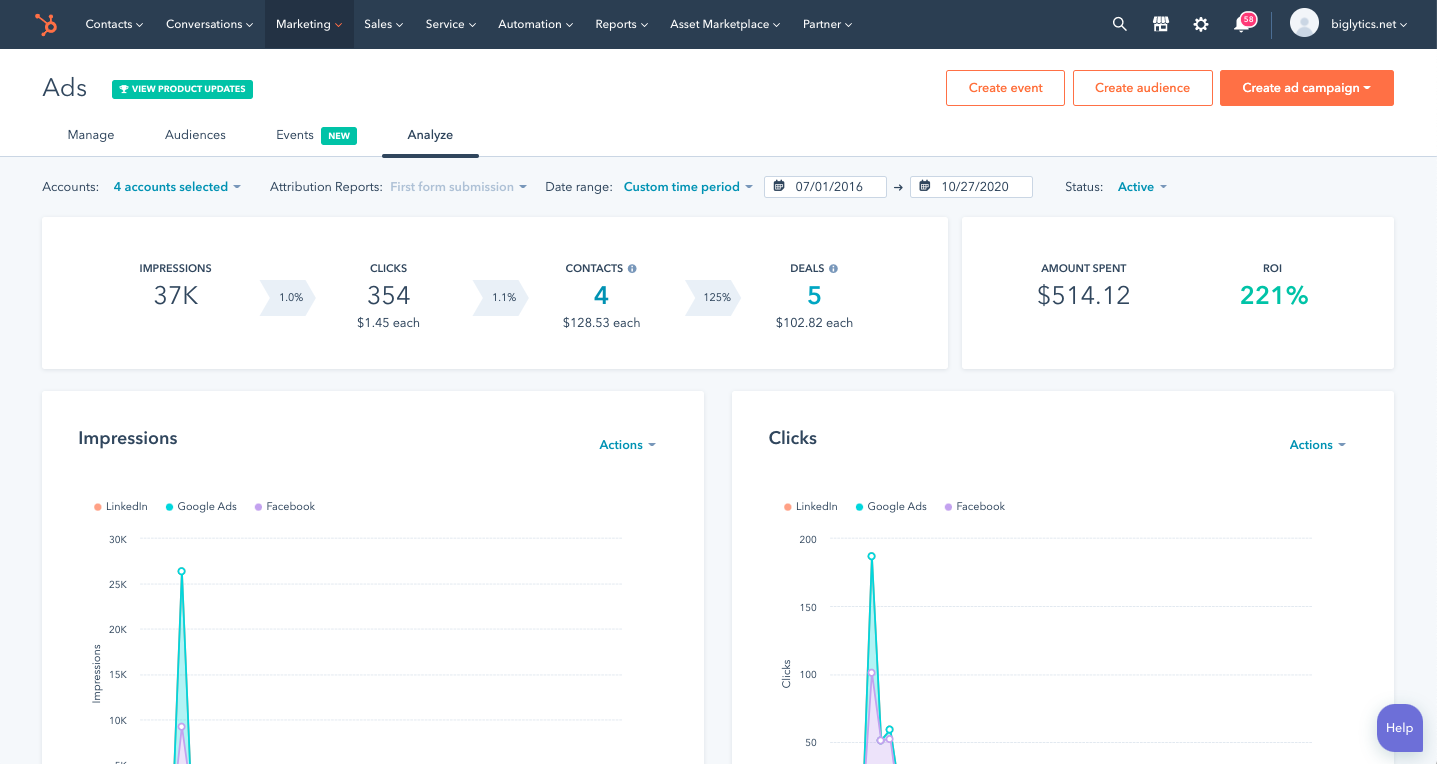
Task: Expand the 4 accounts selected dropdown
Action: point(177,187)
